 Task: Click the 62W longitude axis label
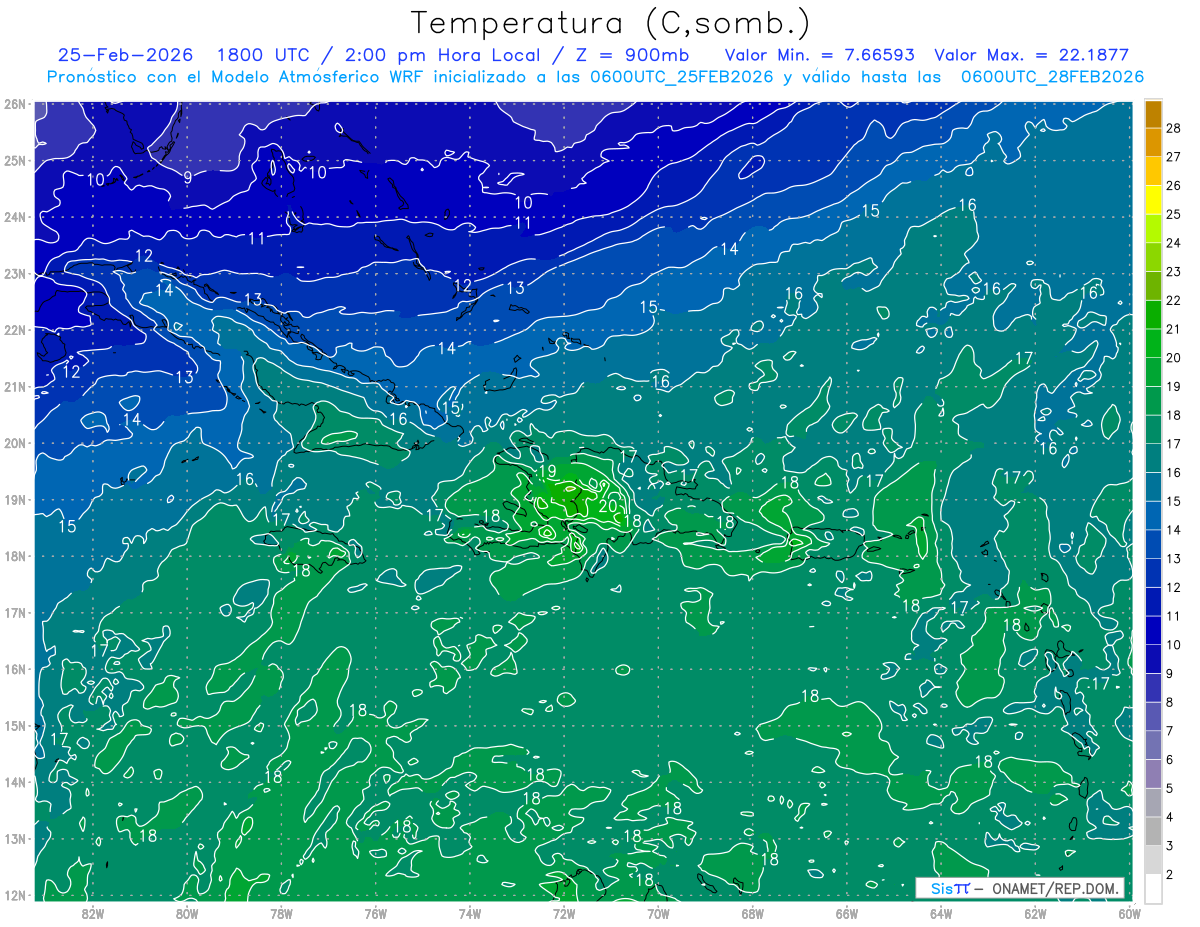(1036, 913)
